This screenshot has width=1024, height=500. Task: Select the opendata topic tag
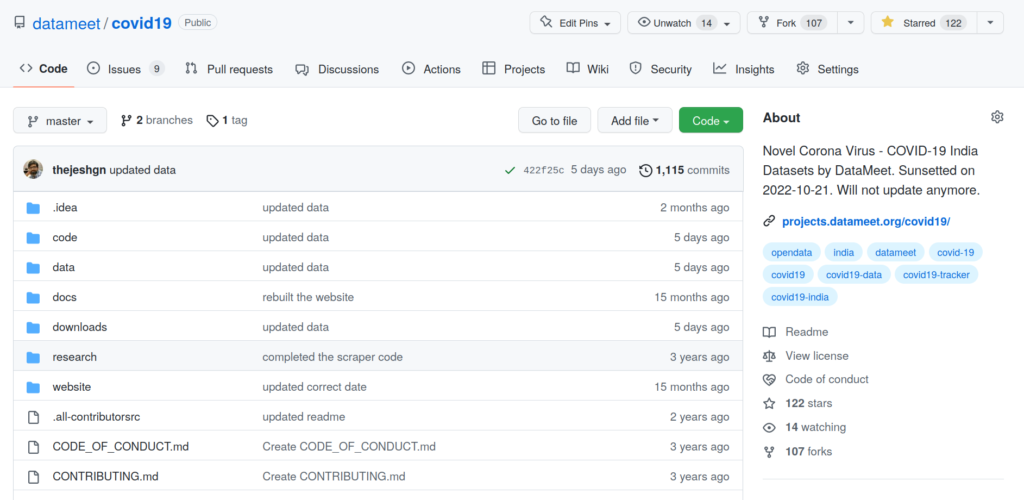(x=791, y=253)
